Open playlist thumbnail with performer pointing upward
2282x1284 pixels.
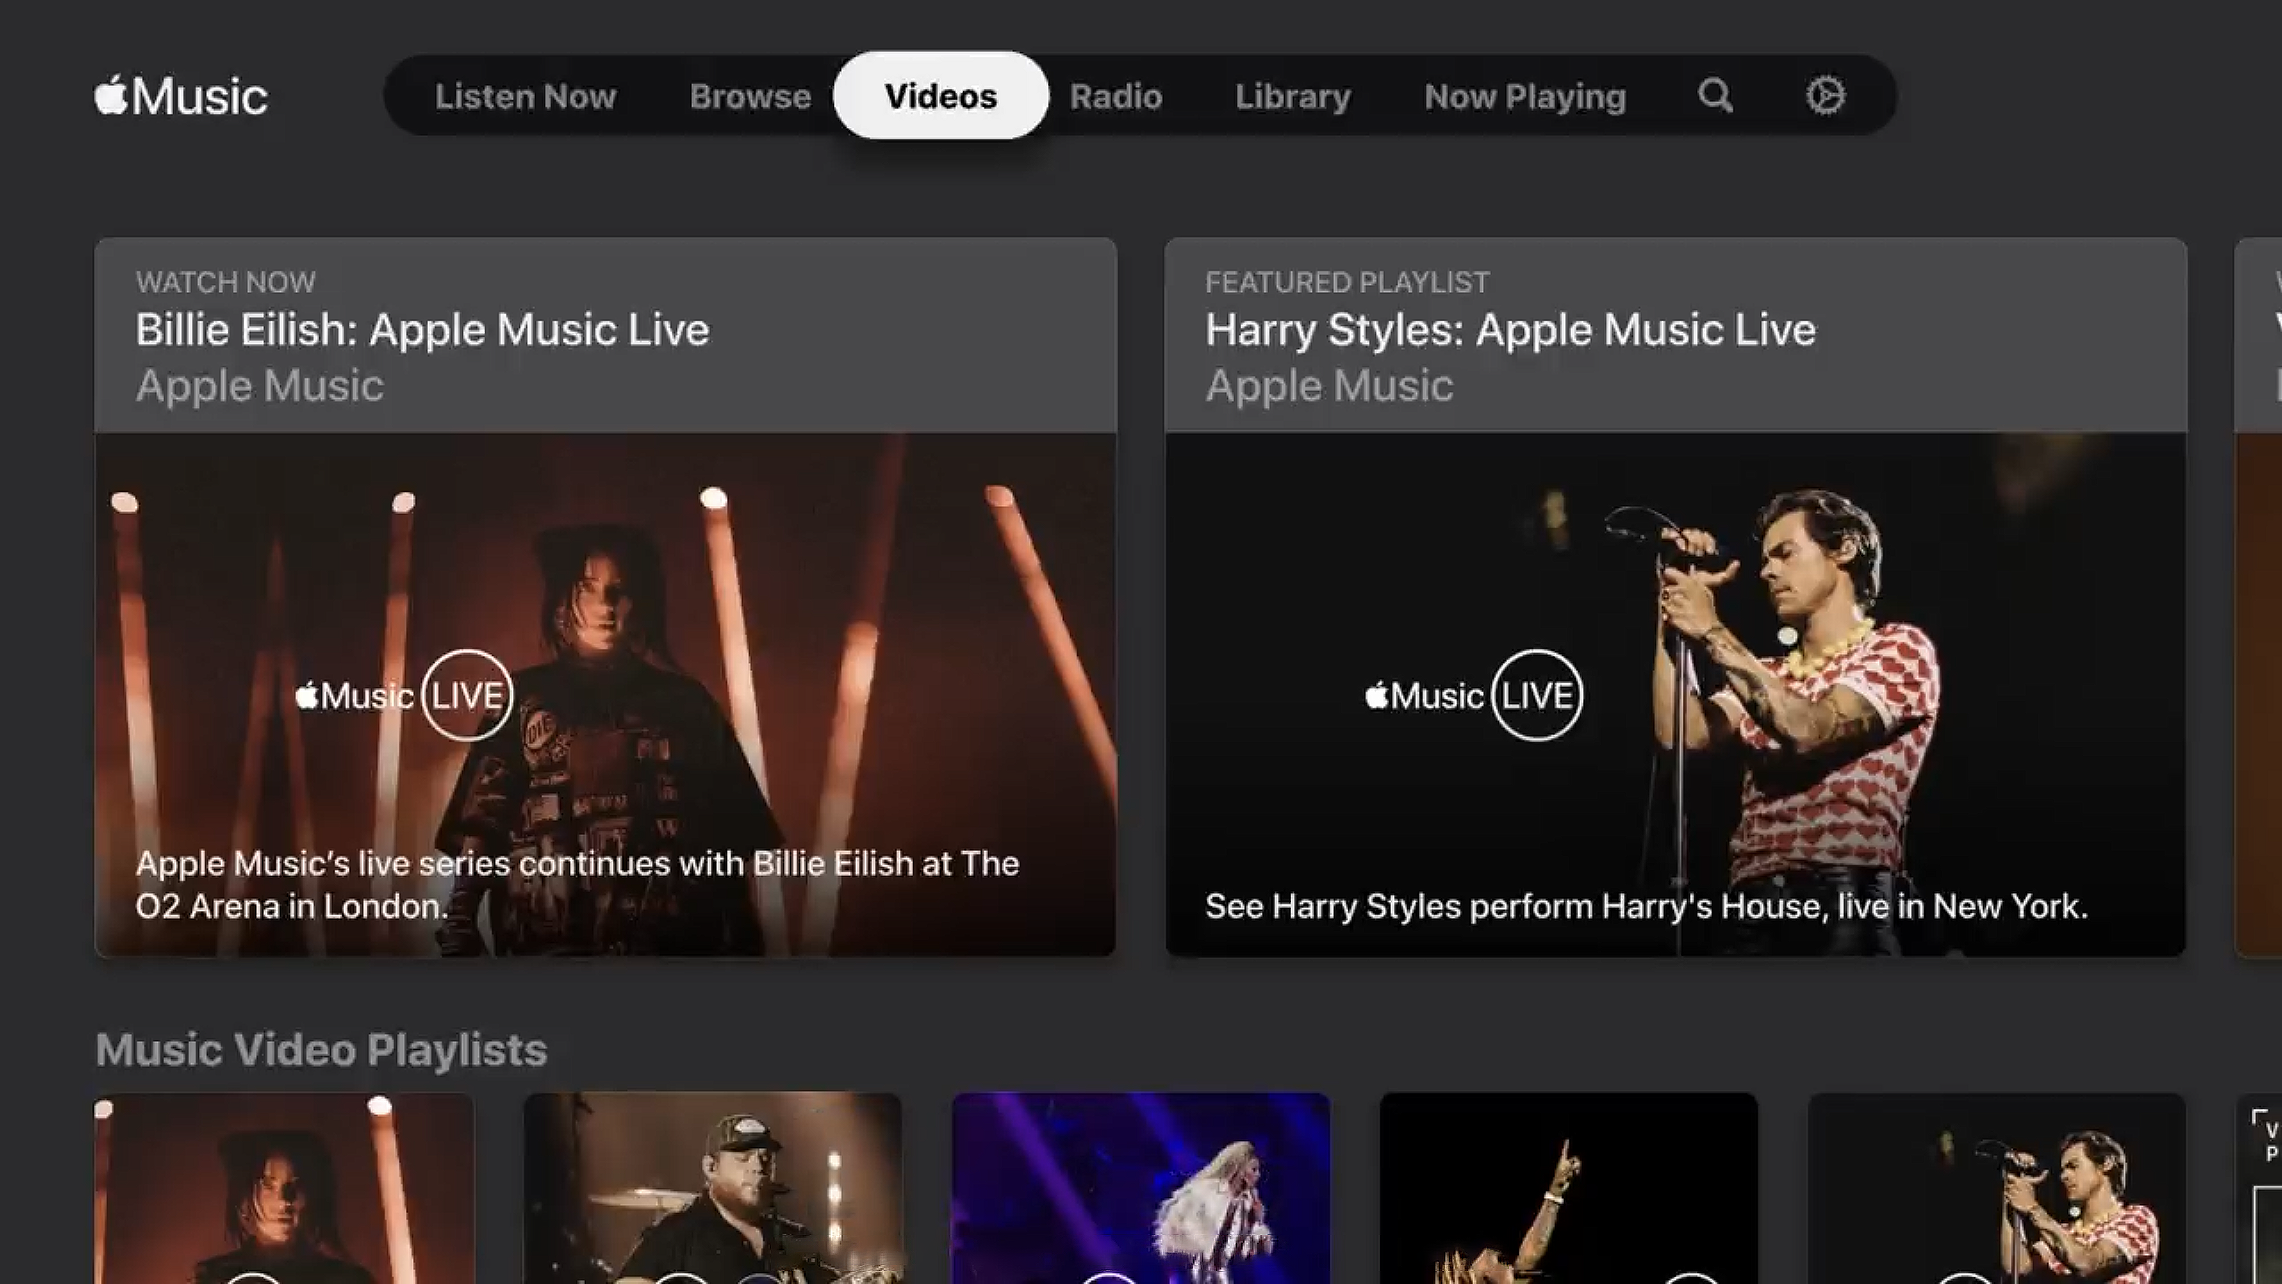(1569, 1188)
